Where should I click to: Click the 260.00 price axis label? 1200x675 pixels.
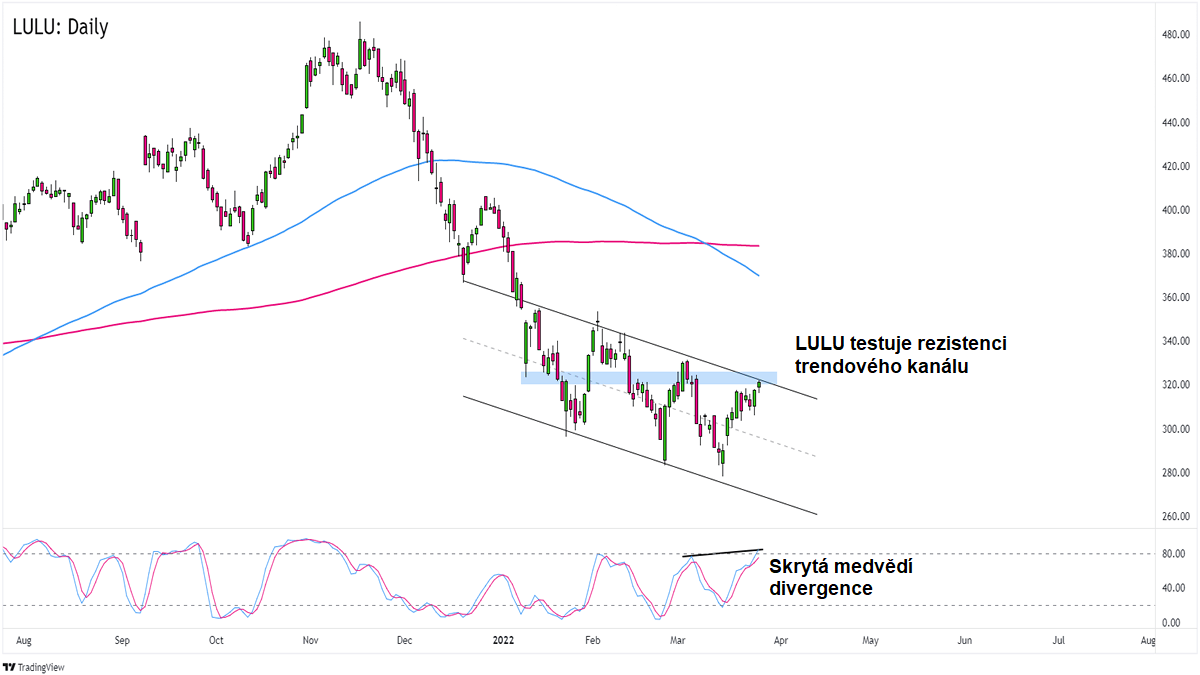1174,517
